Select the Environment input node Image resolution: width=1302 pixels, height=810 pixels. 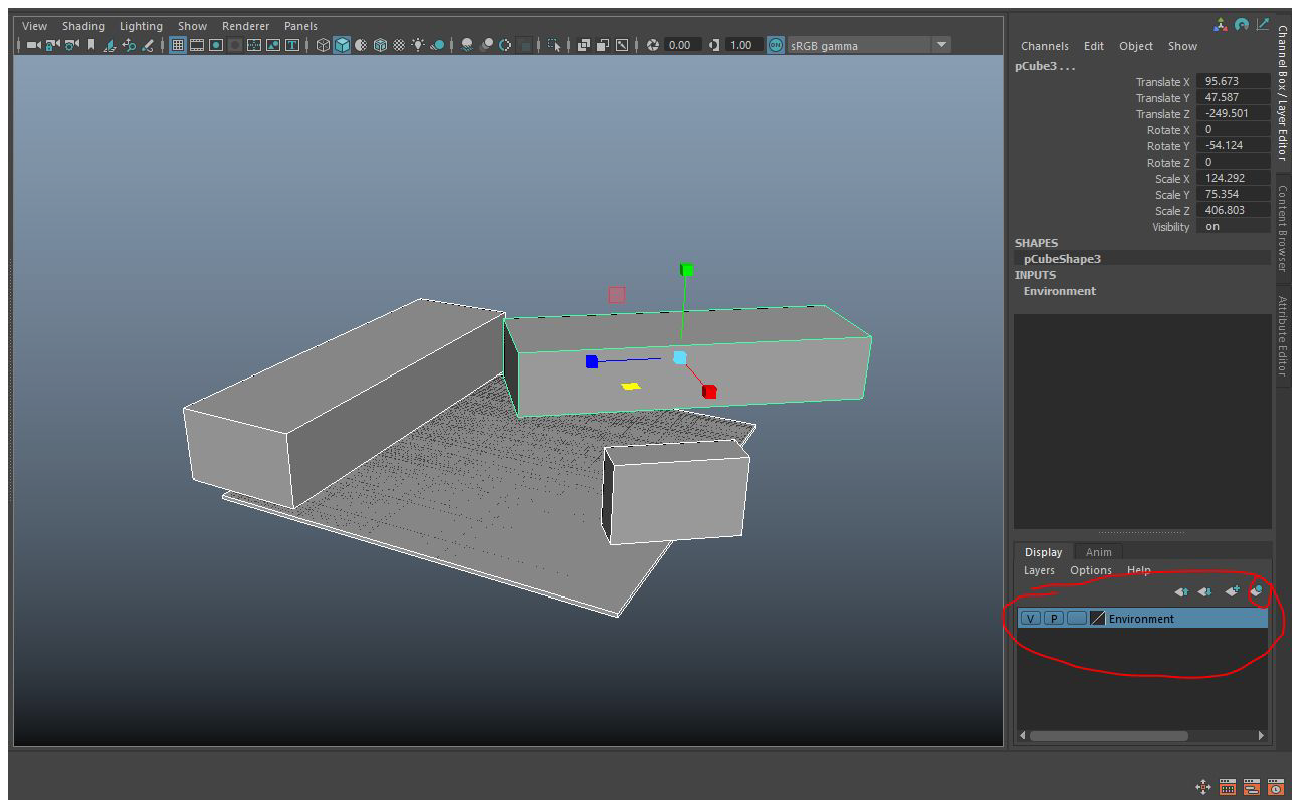click(x=1059, y=291)
